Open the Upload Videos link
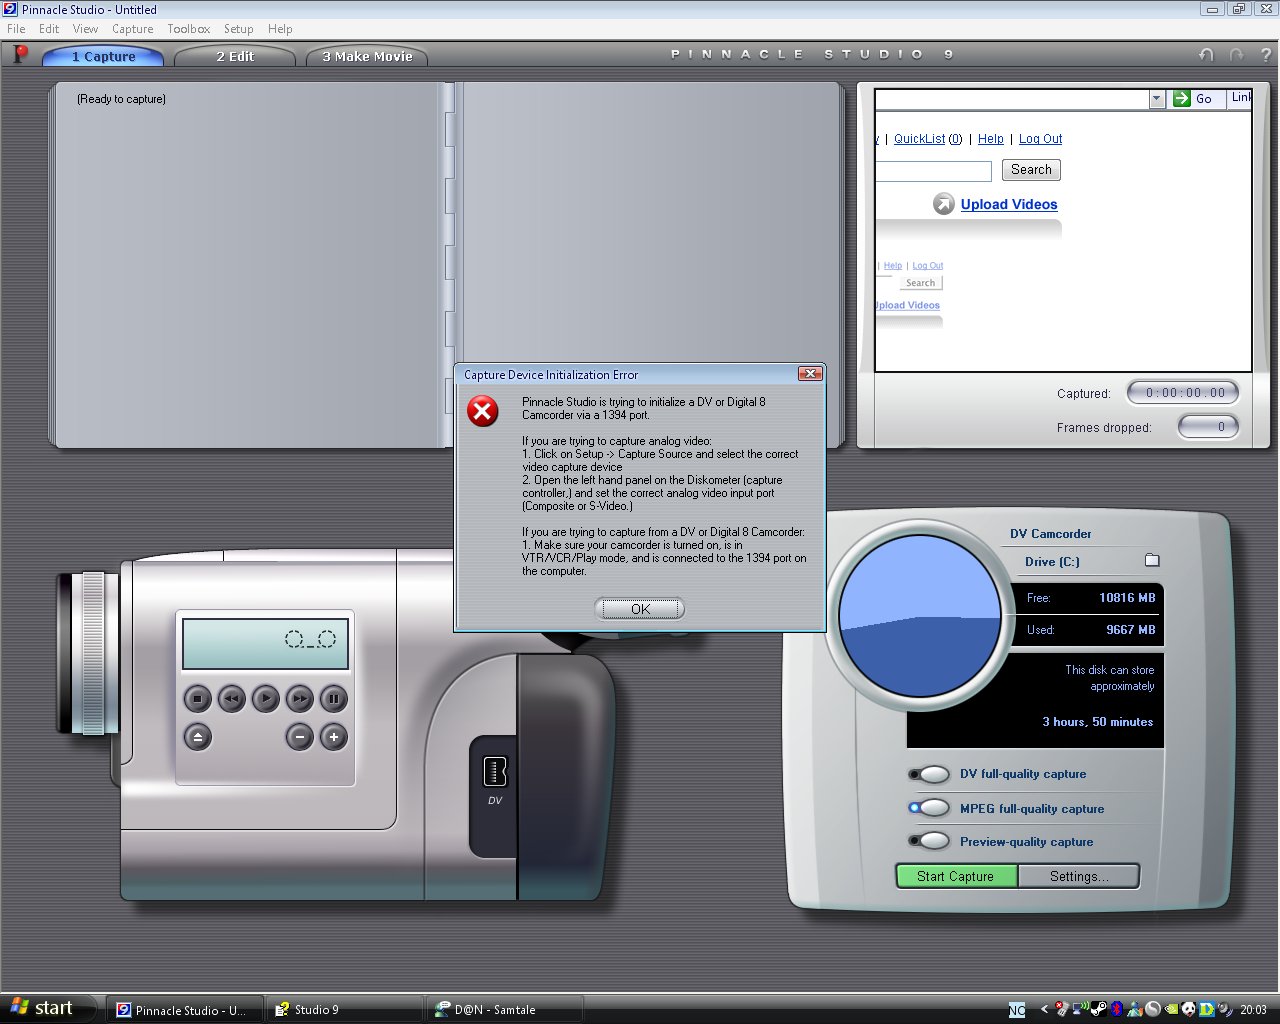 [x=1008, y=204]
